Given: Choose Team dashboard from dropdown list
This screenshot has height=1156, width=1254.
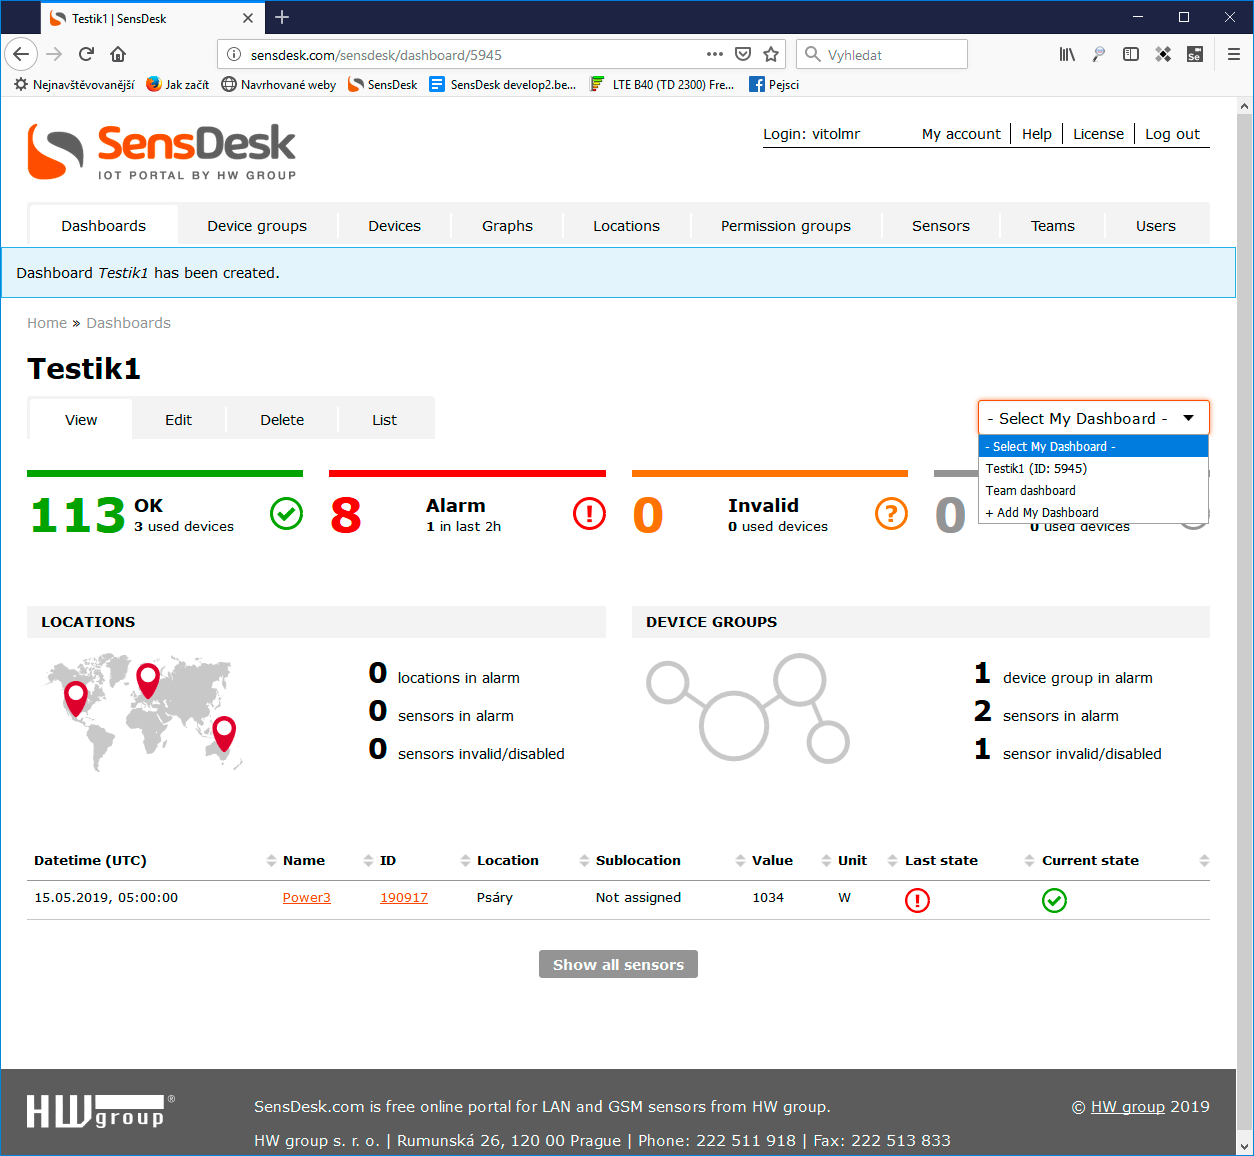Looking at the screenshot, I should point(1093,490).
